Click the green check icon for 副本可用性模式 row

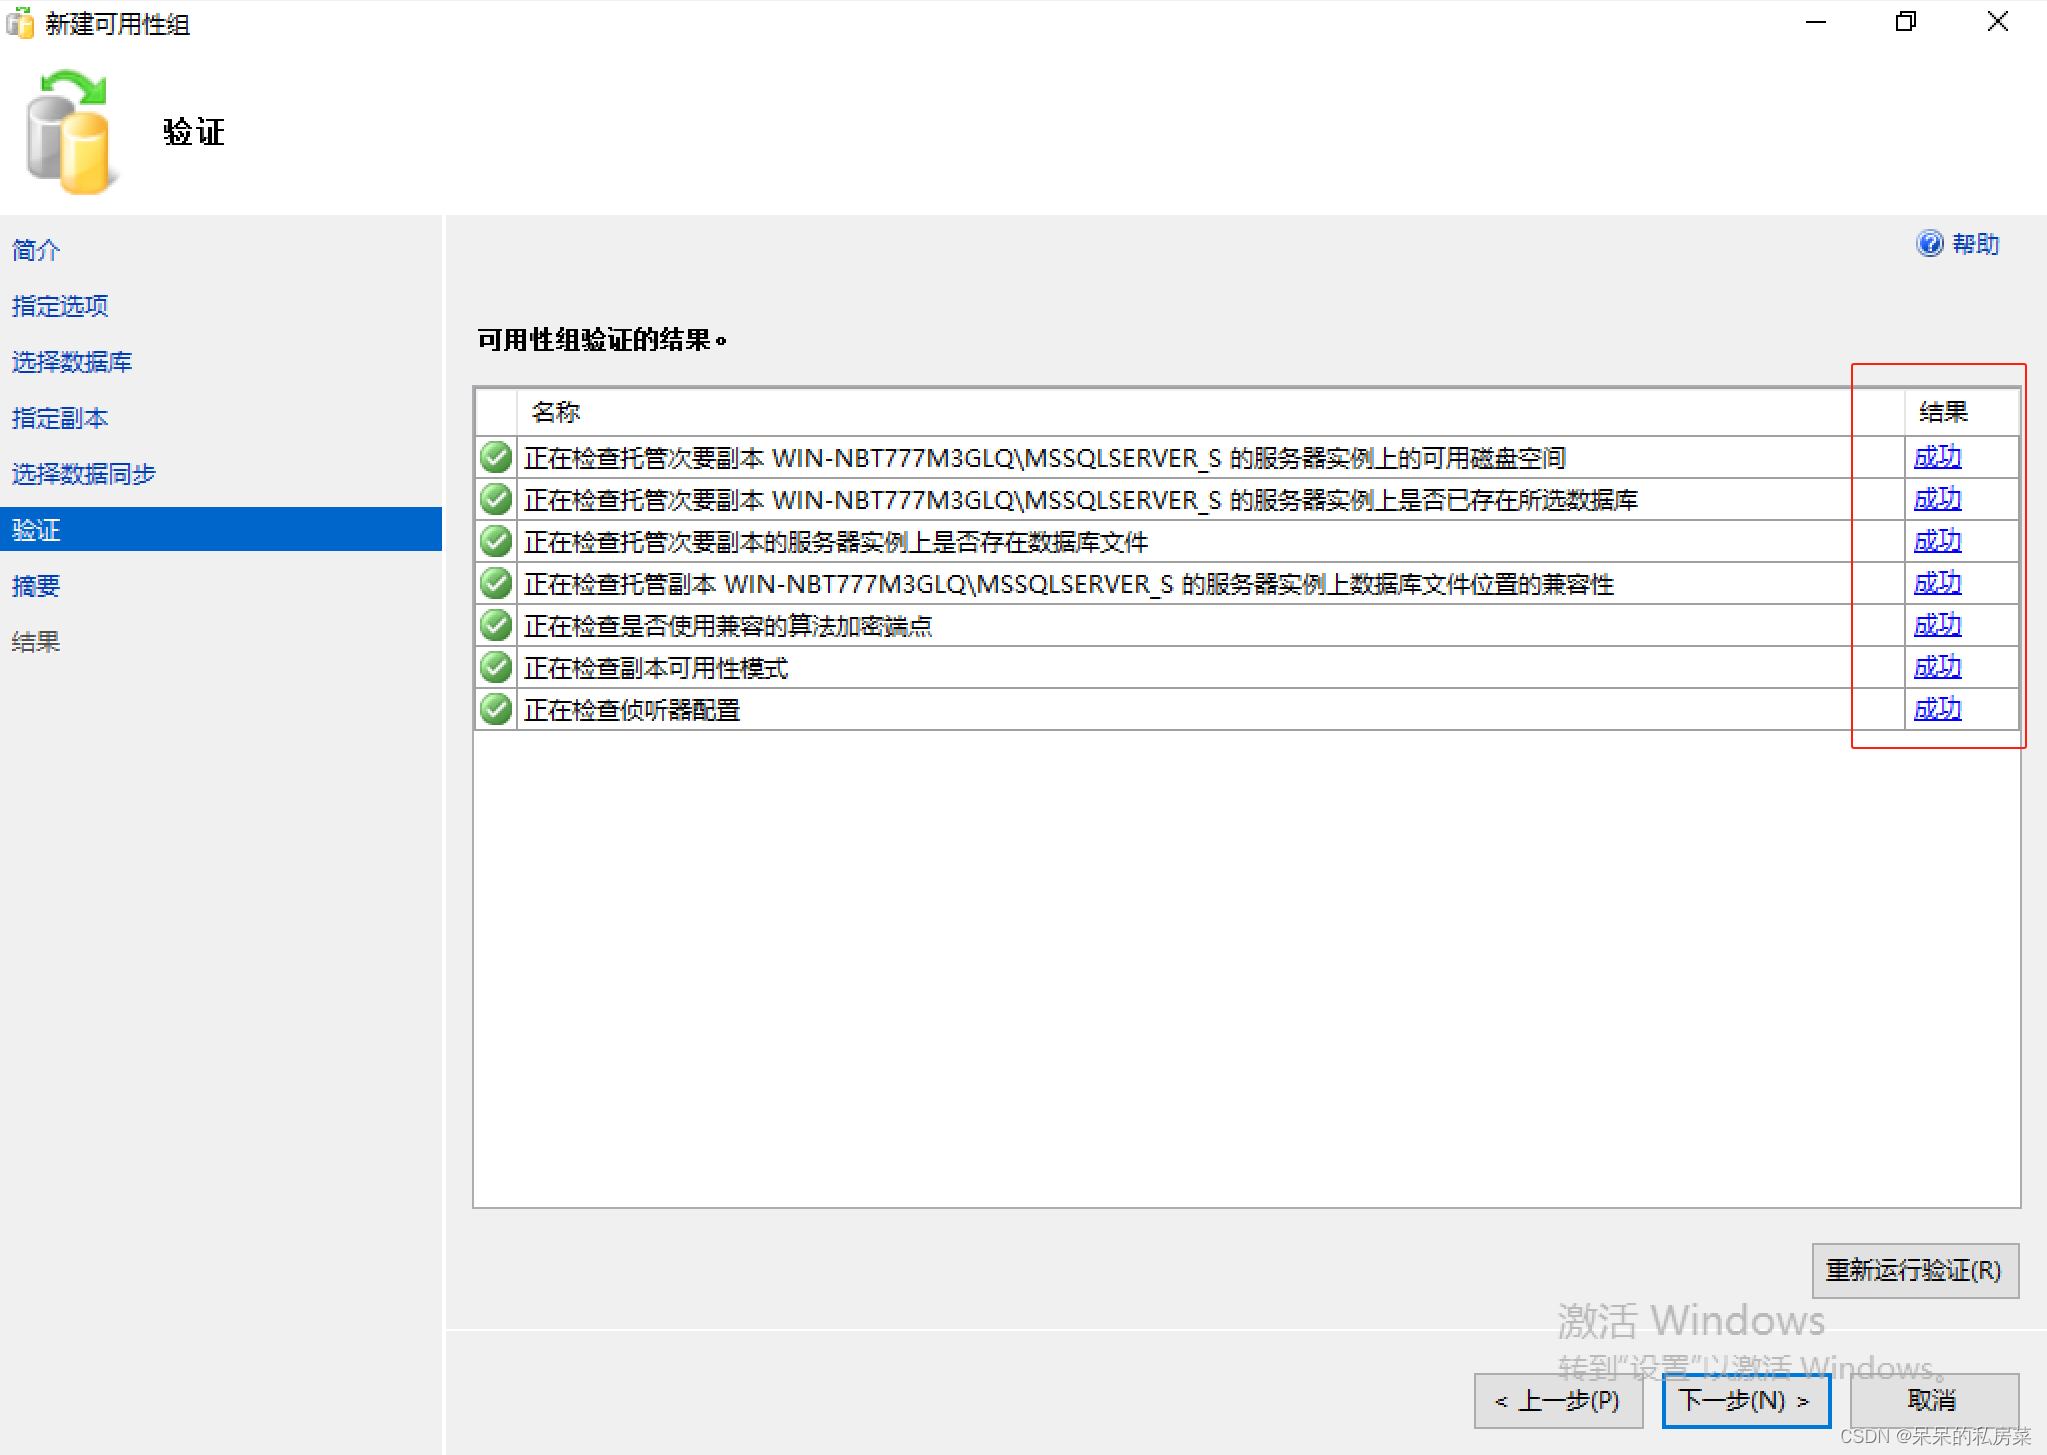point(496,668)
